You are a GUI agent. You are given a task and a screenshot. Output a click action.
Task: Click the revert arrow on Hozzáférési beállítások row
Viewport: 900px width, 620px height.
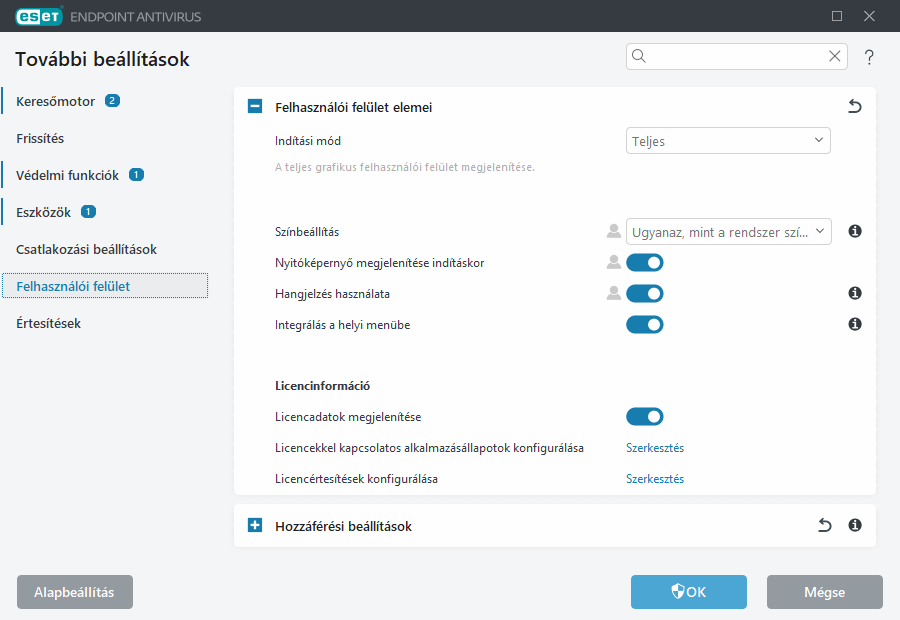point(824,524)
